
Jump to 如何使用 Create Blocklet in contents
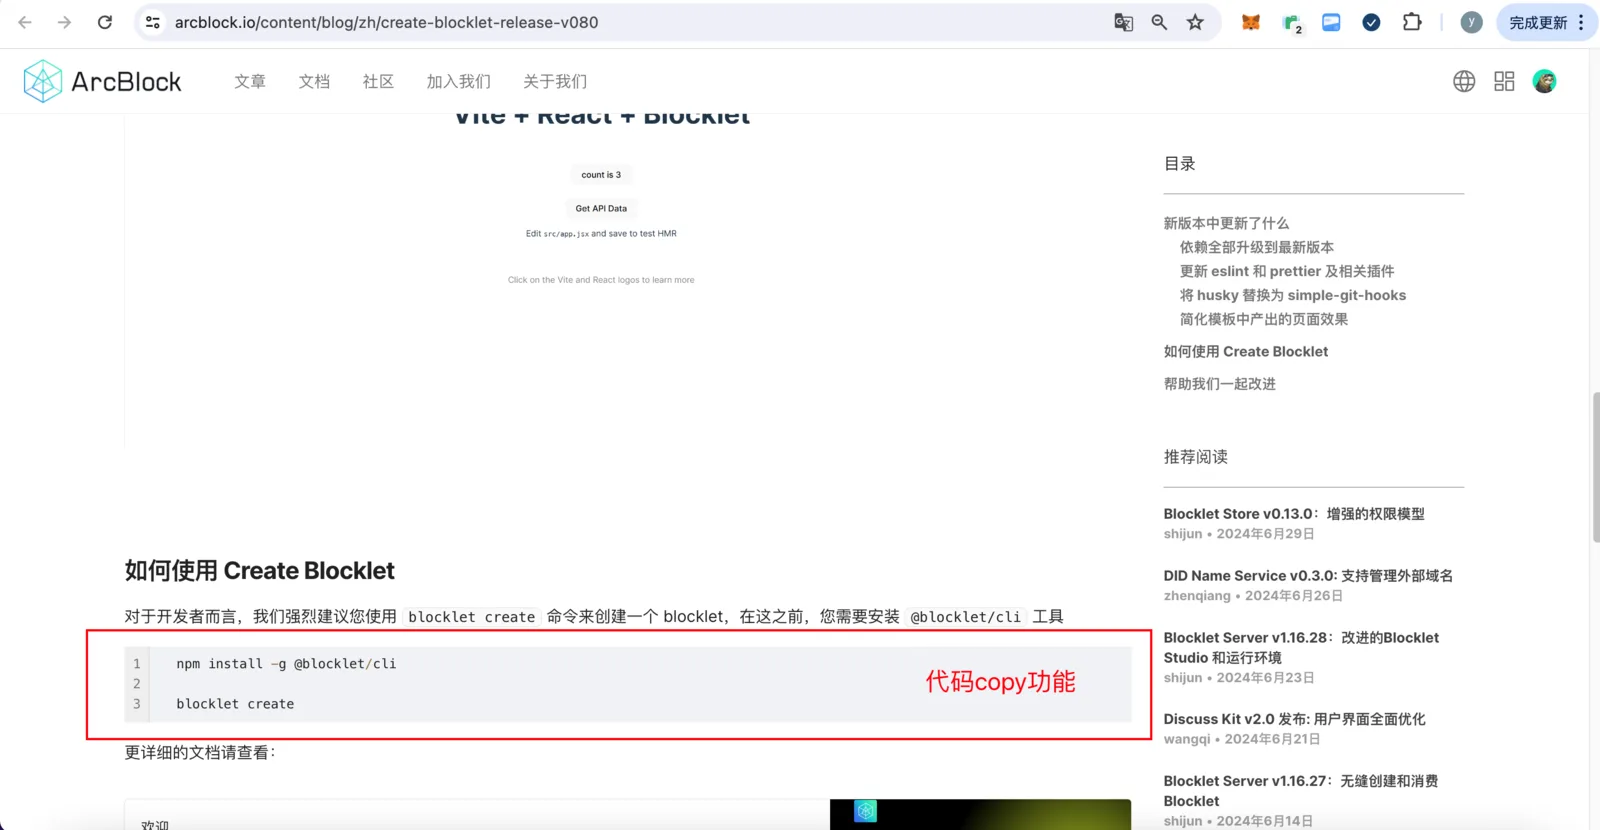(x=1245, y=351)
